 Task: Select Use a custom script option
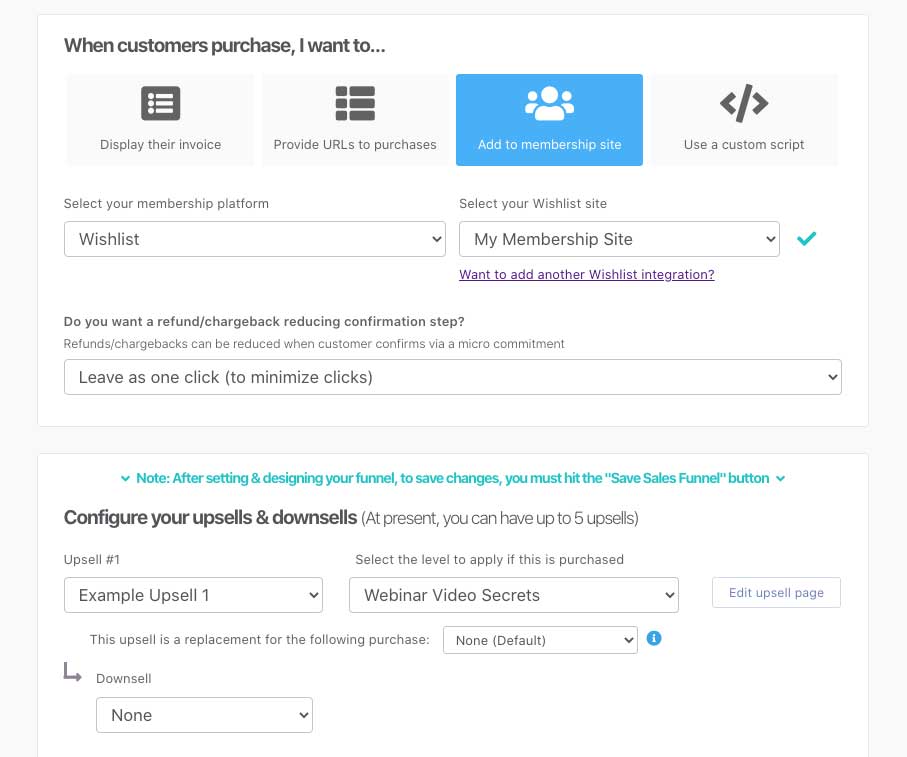(744, 120)
